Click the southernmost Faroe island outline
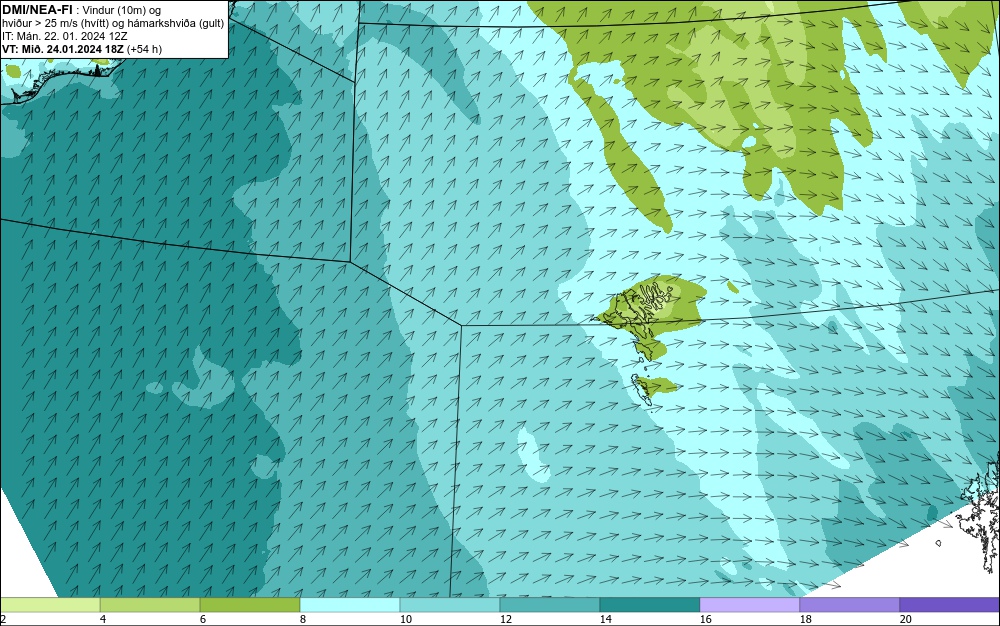Image resolution: width=1000 pixels, height=626 pixels. [642, 389]
